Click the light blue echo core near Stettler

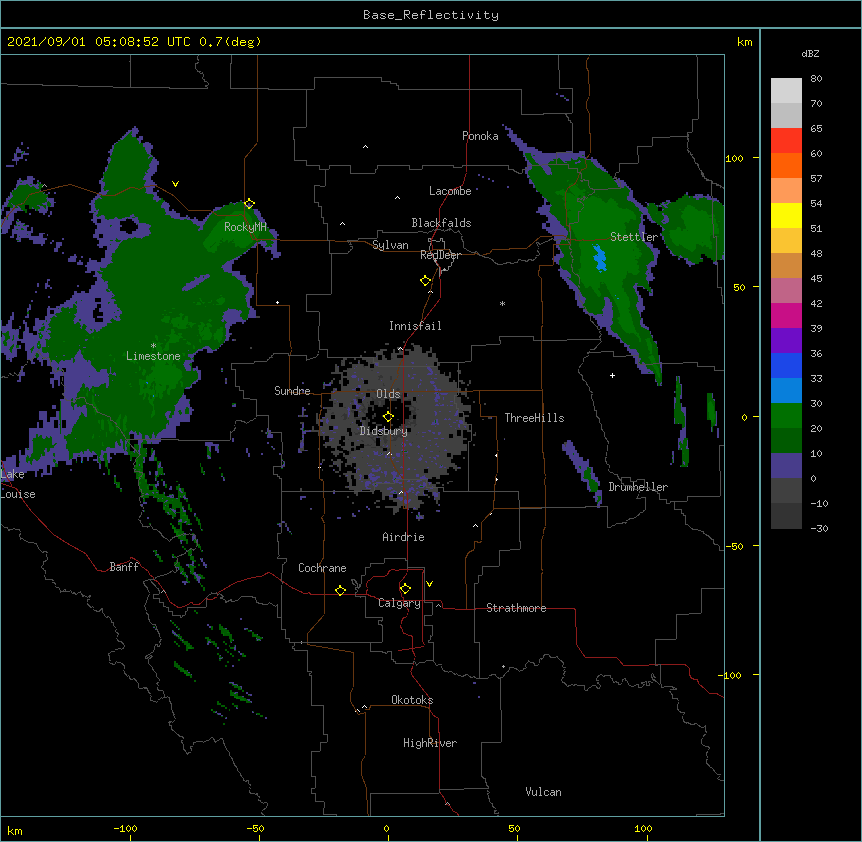[599, 258]
